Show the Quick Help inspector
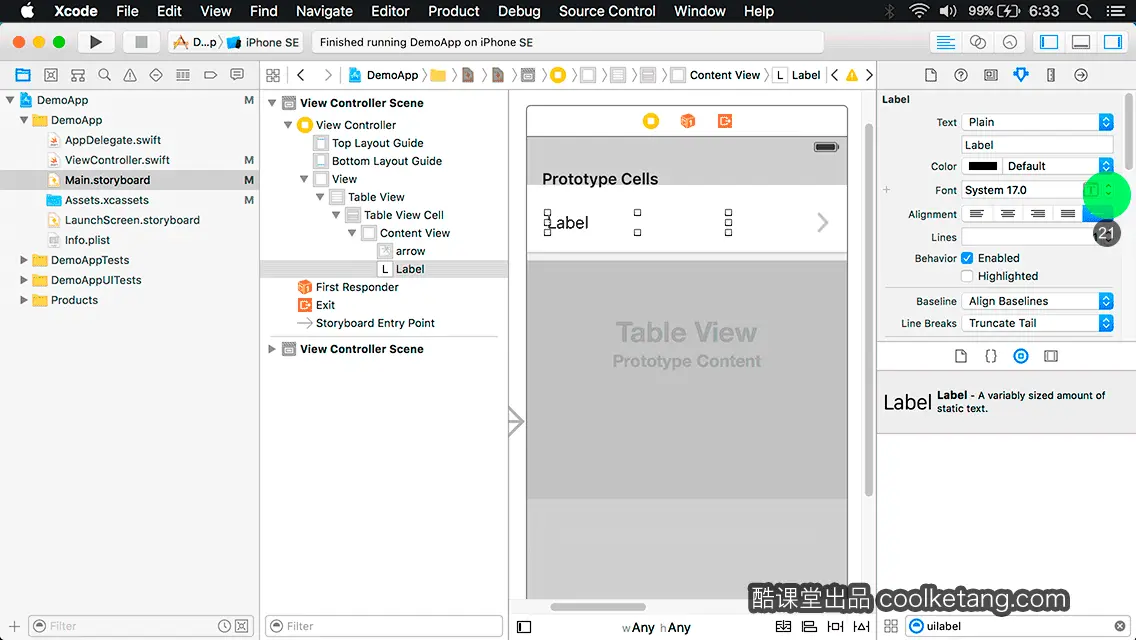Screen dimensions: 1136x640 pyautogui.click(x=961, y=75)
